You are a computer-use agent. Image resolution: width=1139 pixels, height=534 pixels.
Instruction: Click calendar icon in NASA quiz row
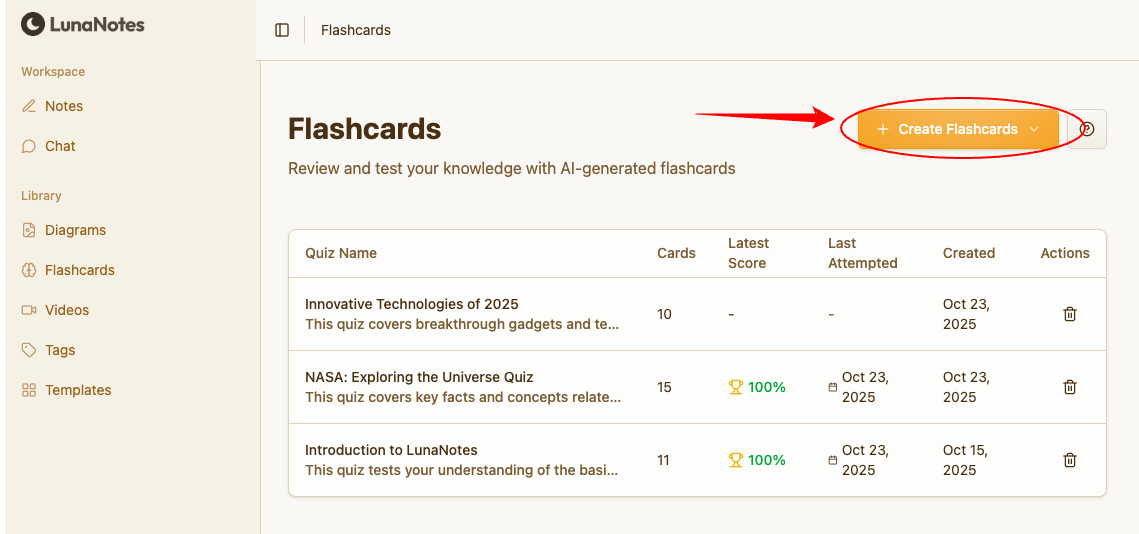pos(833,387)
